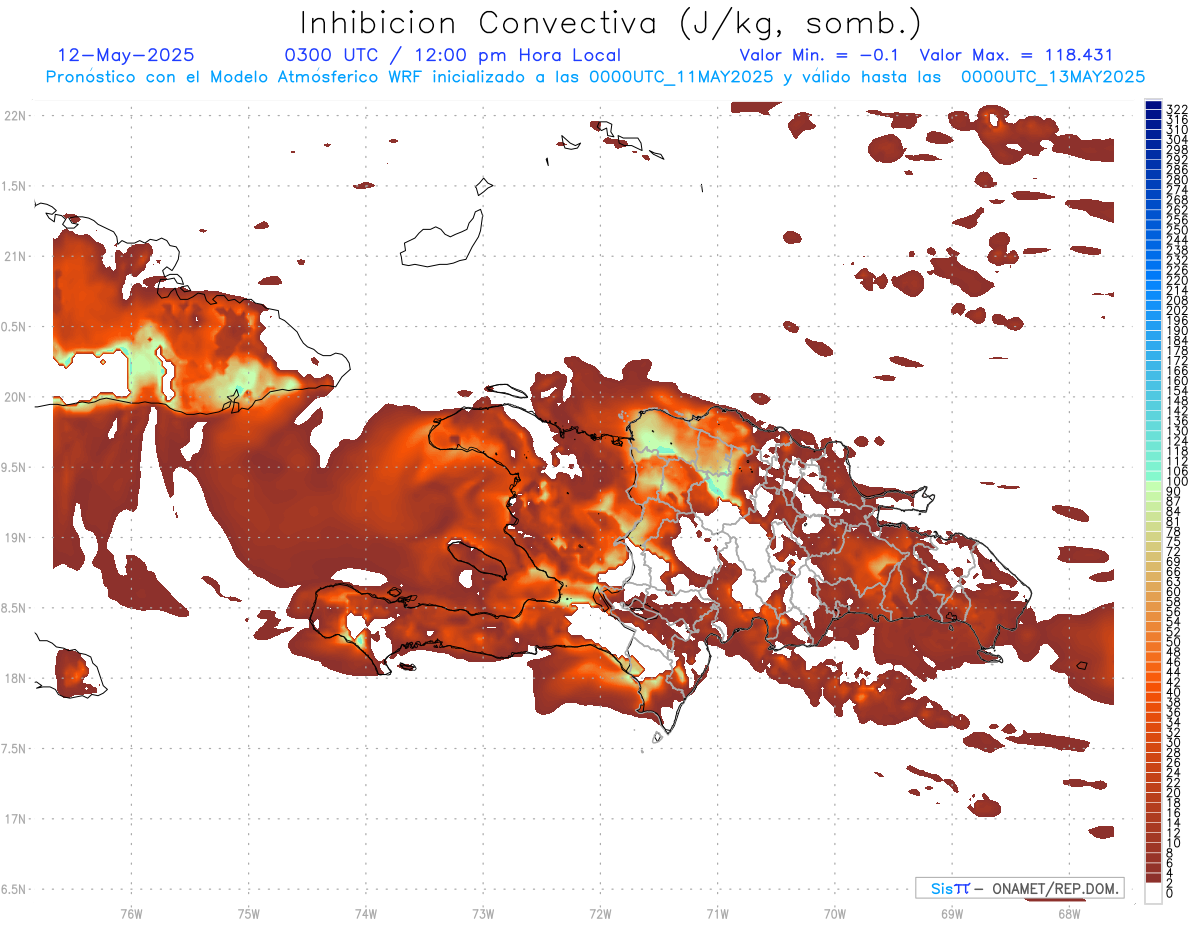
Task: Click the "73W" longitude label
Action: click(483, 912)
